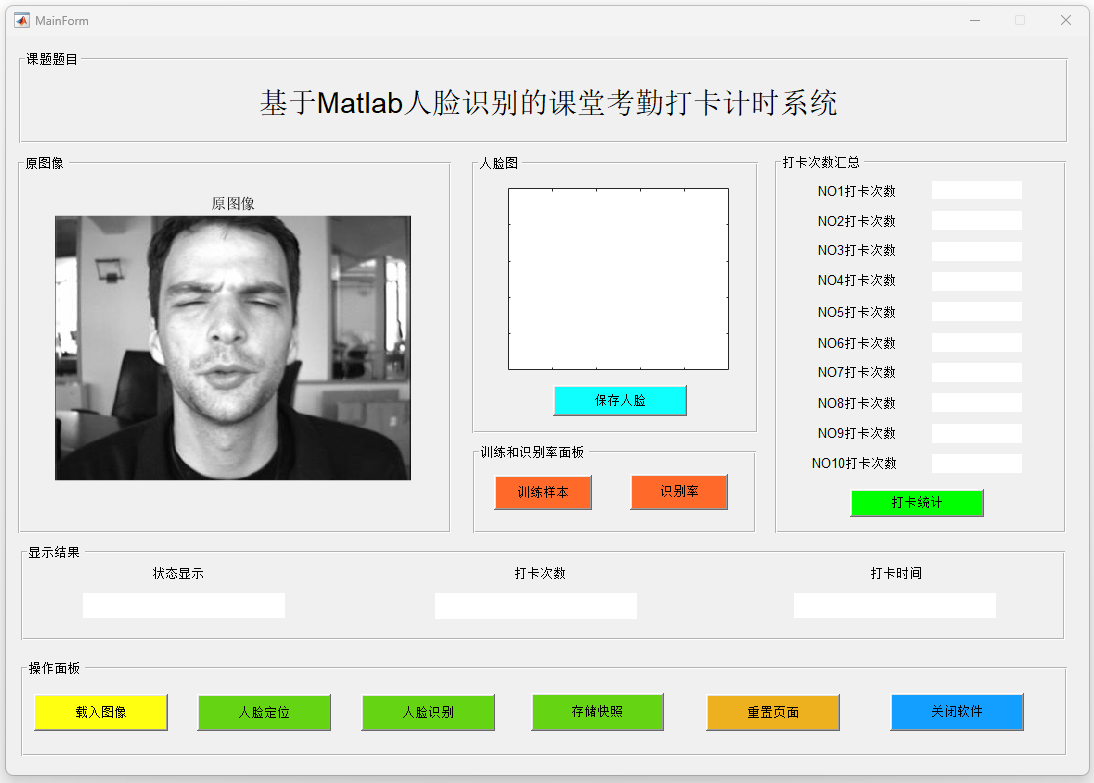
Task: Select the NO6打卡次数 count field
Action: (x=977, y=342)
